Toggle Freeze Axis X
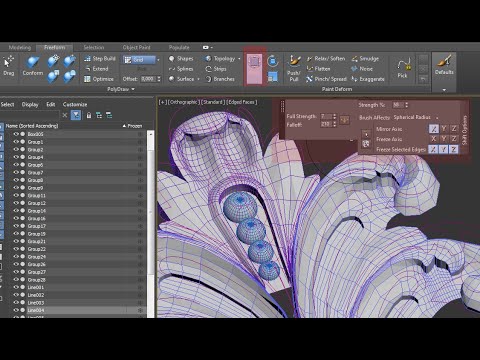This screenshot has height=360, width=480. (x=433, y=139)
